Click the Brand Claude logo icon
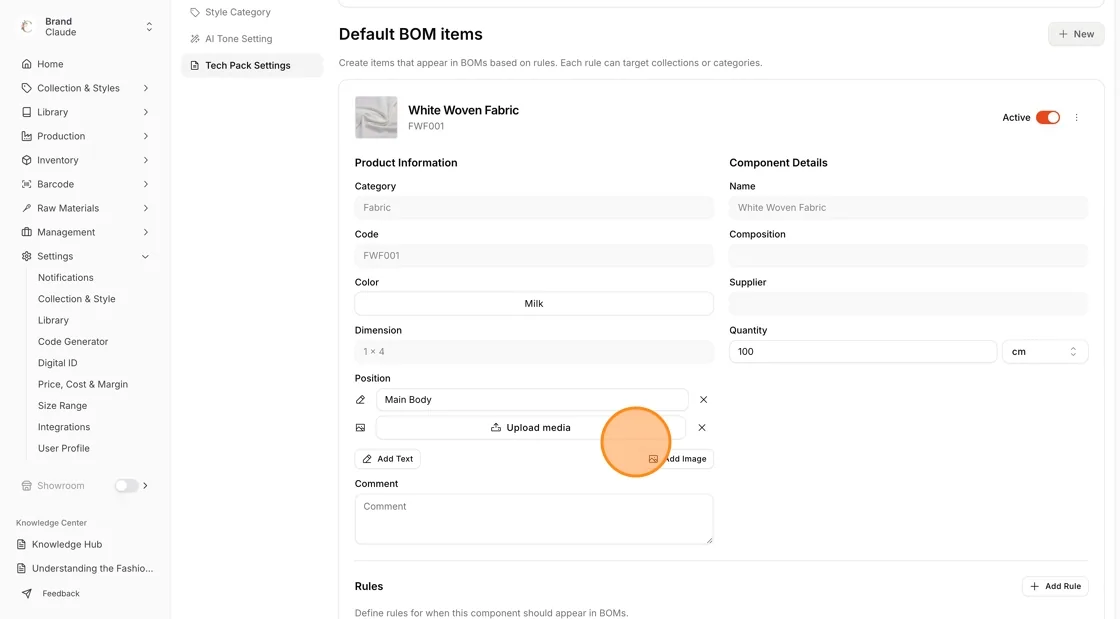The height and width of the screenshot is (619, 1120). [x=27, y=26]
